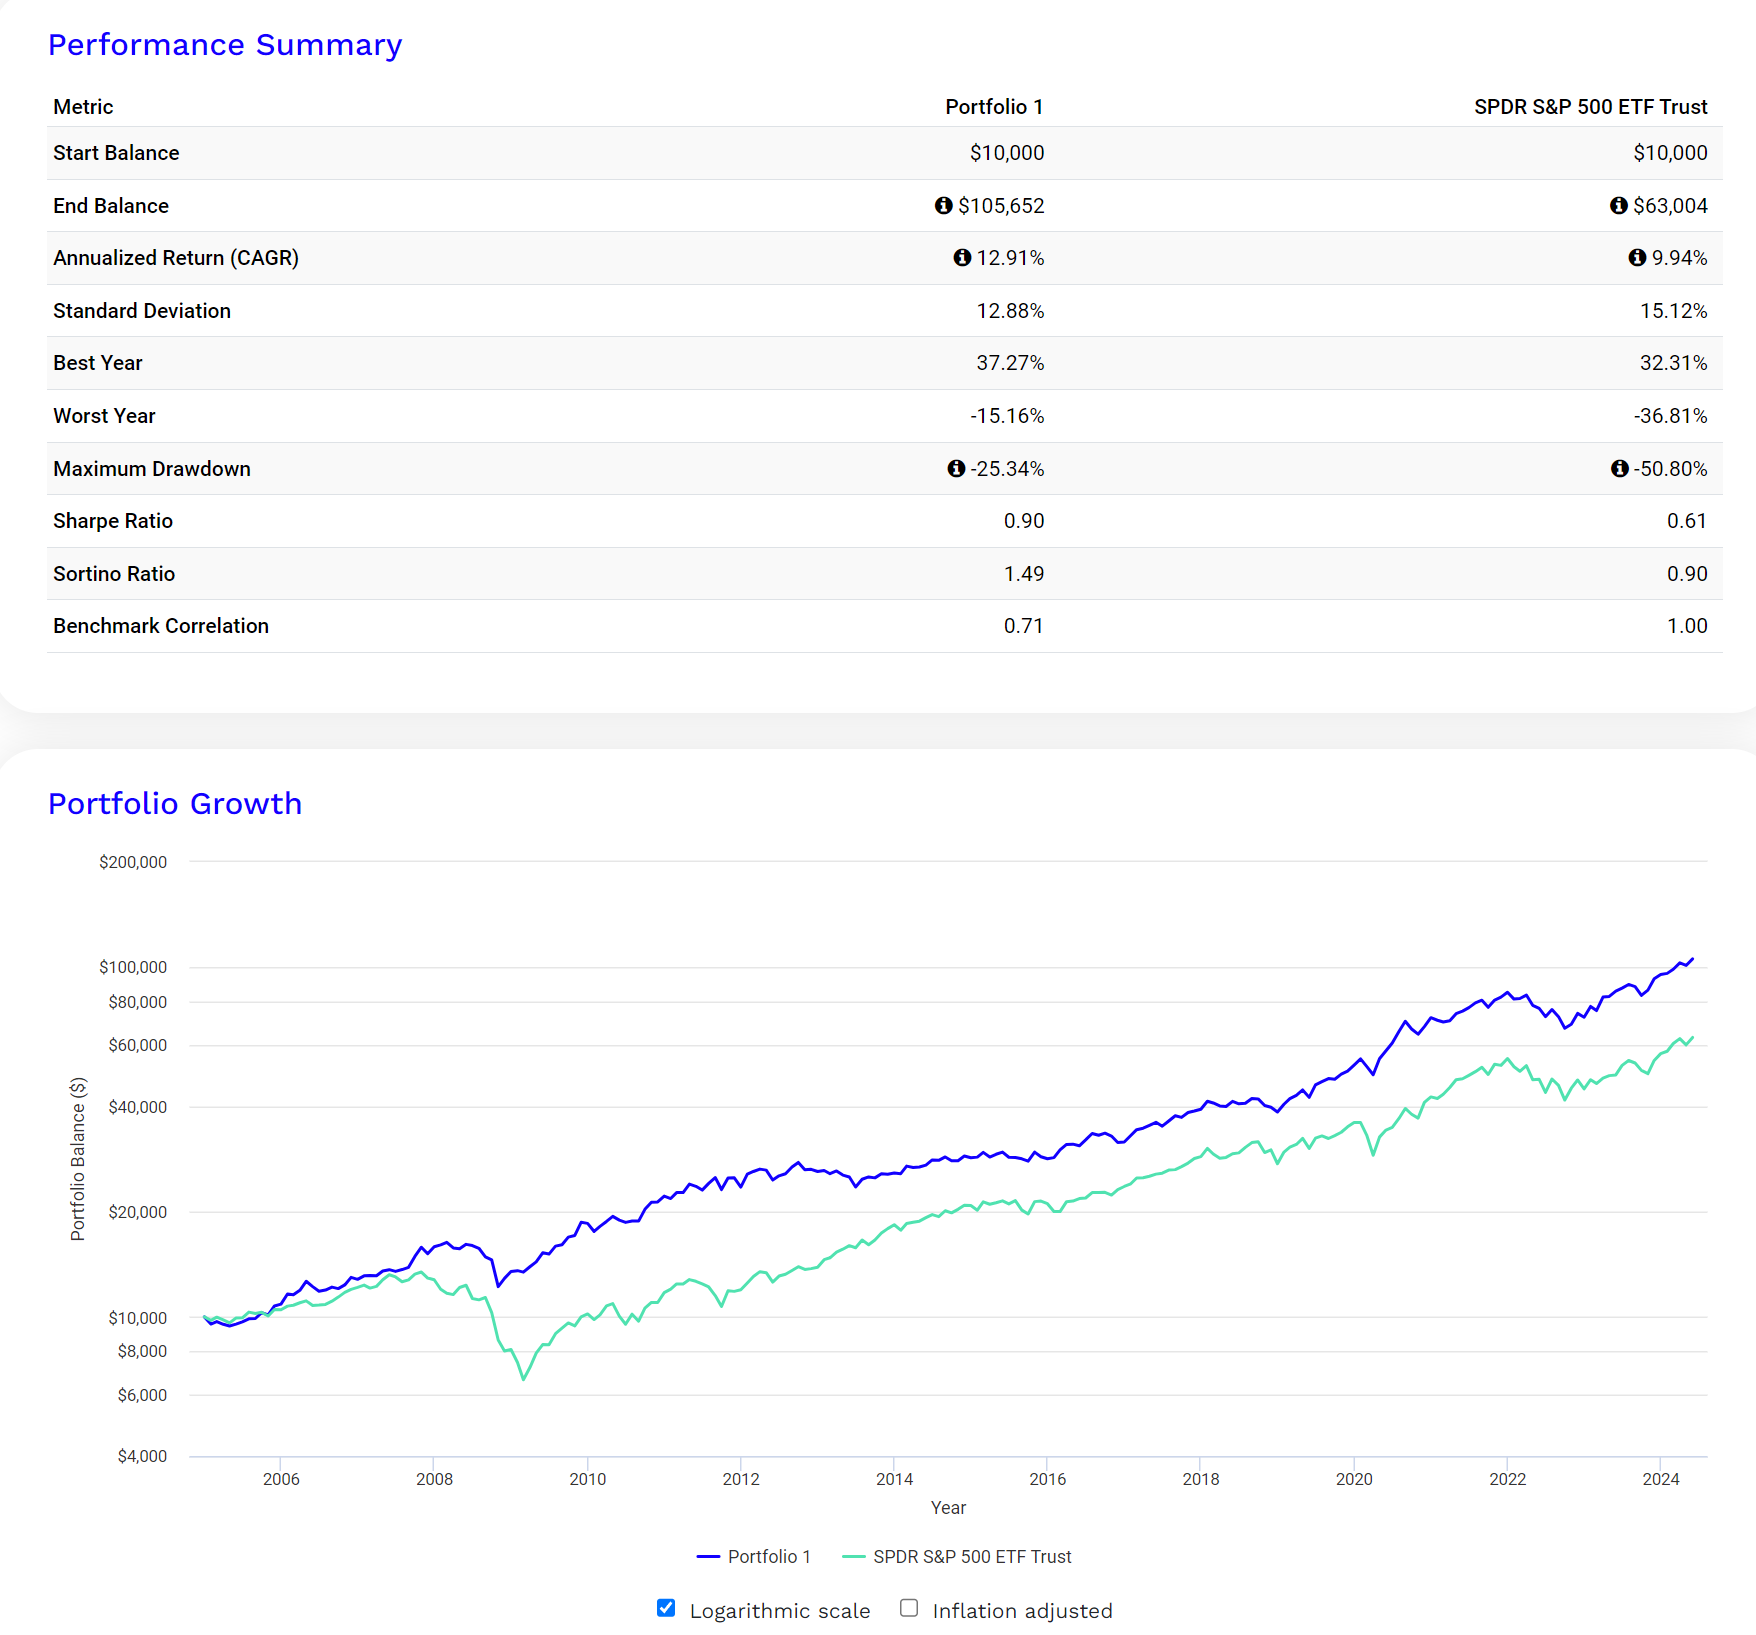Select the Sharpe Ratio row label
The width and height of the screenshot is (1756, 1635).
tap(113, 521)
